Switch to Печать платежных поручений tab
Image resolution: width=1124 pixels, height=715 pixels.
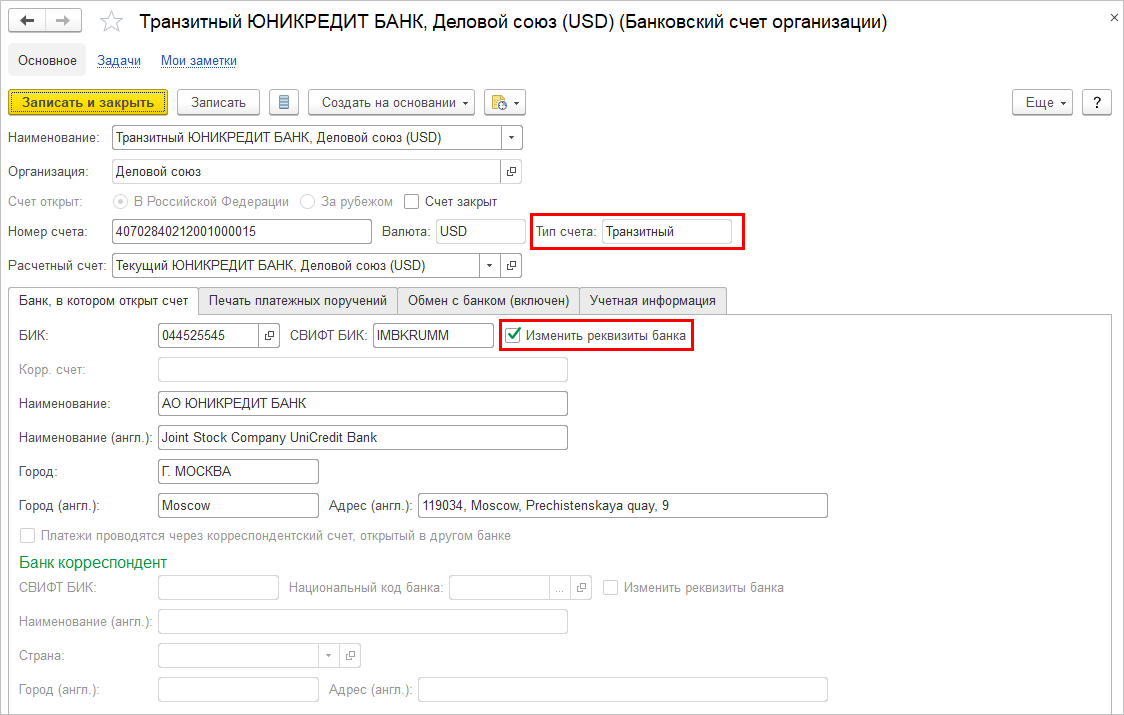(x=297, y=300)
